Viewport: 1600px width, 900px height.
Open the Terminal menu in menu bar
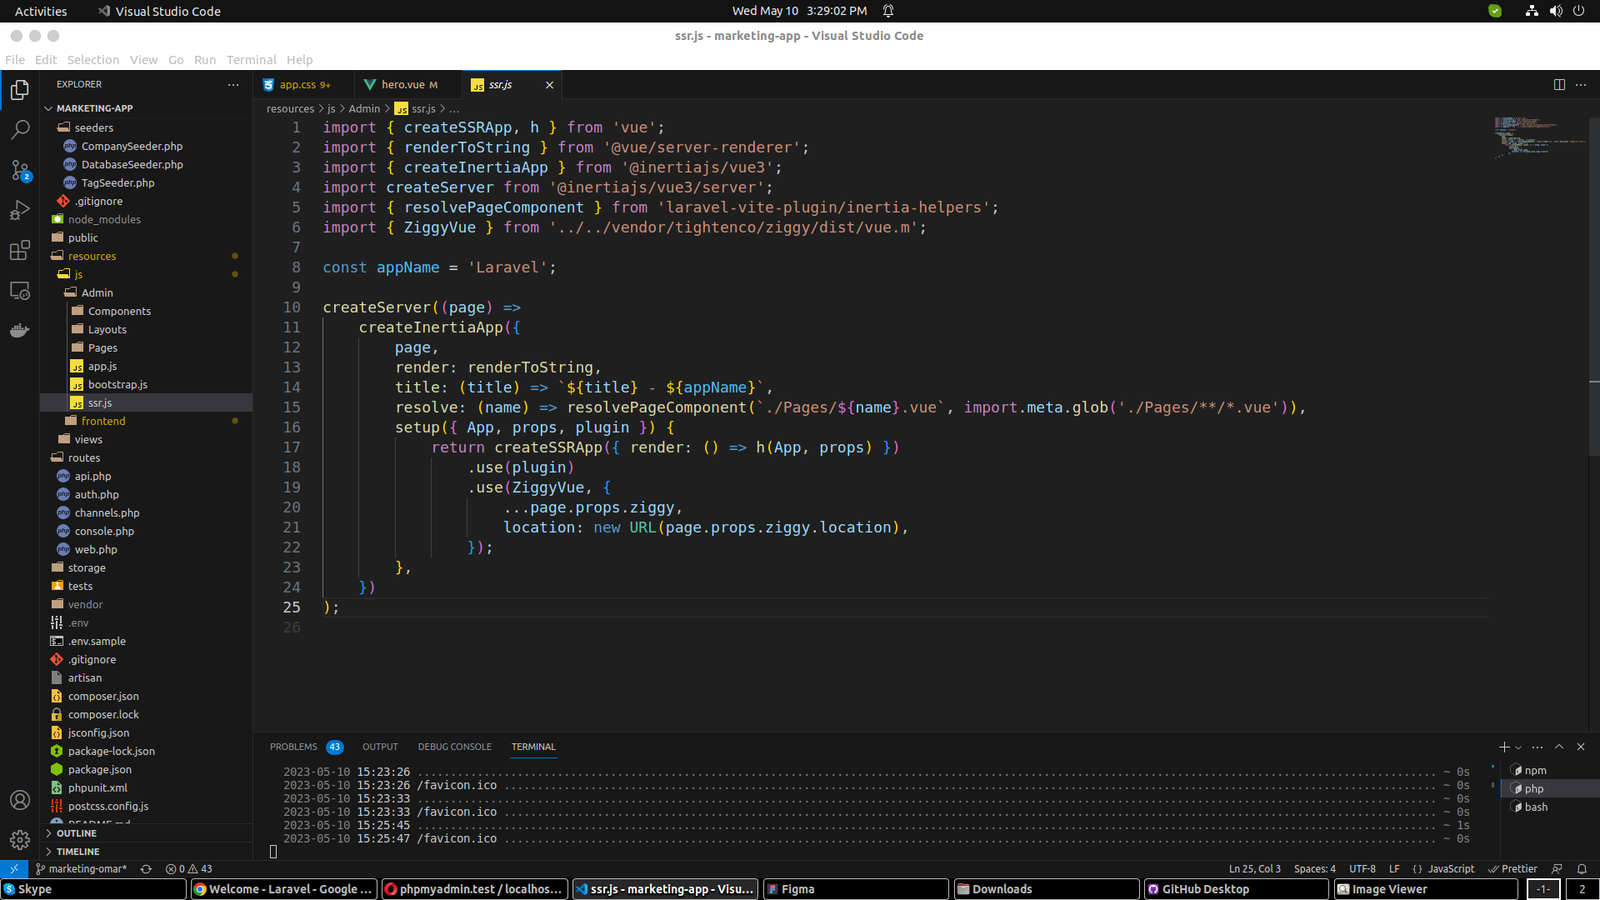(251, 60)
